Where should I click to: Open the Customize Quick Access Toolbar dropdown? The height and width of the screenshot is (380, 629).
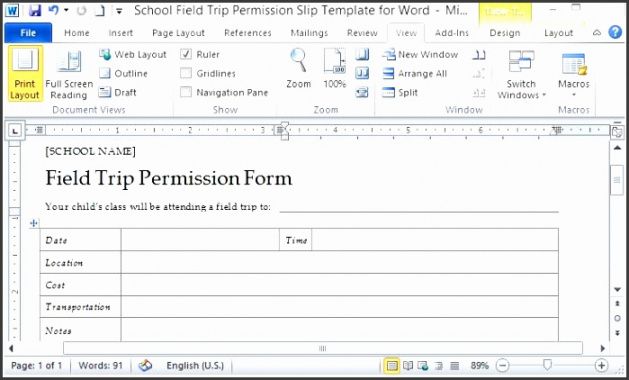point(119,11)
